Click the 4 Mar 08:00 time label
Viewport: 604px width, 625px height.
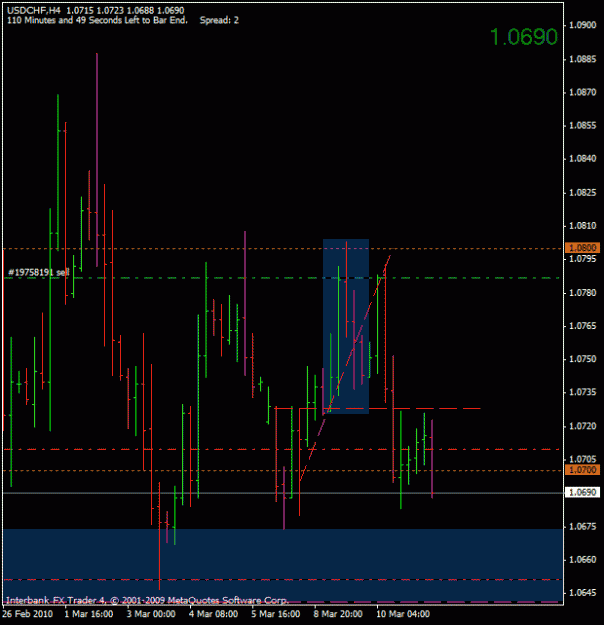point(213,614)
